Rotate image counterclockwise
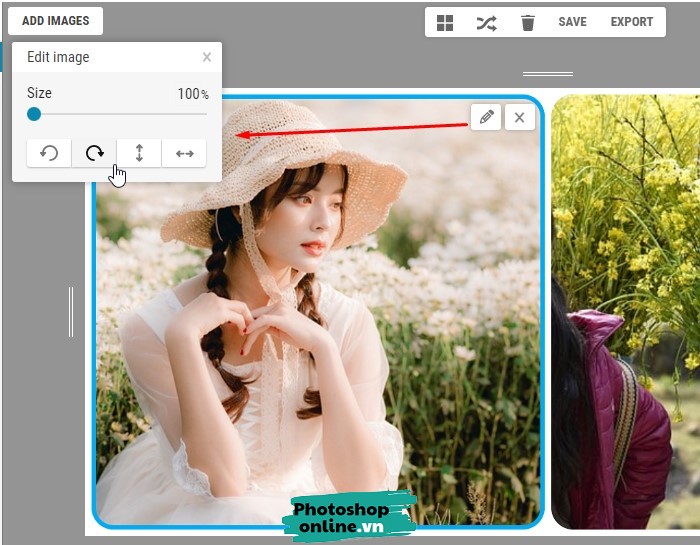Viewport: 700px width, 545px height. [49, 153]
